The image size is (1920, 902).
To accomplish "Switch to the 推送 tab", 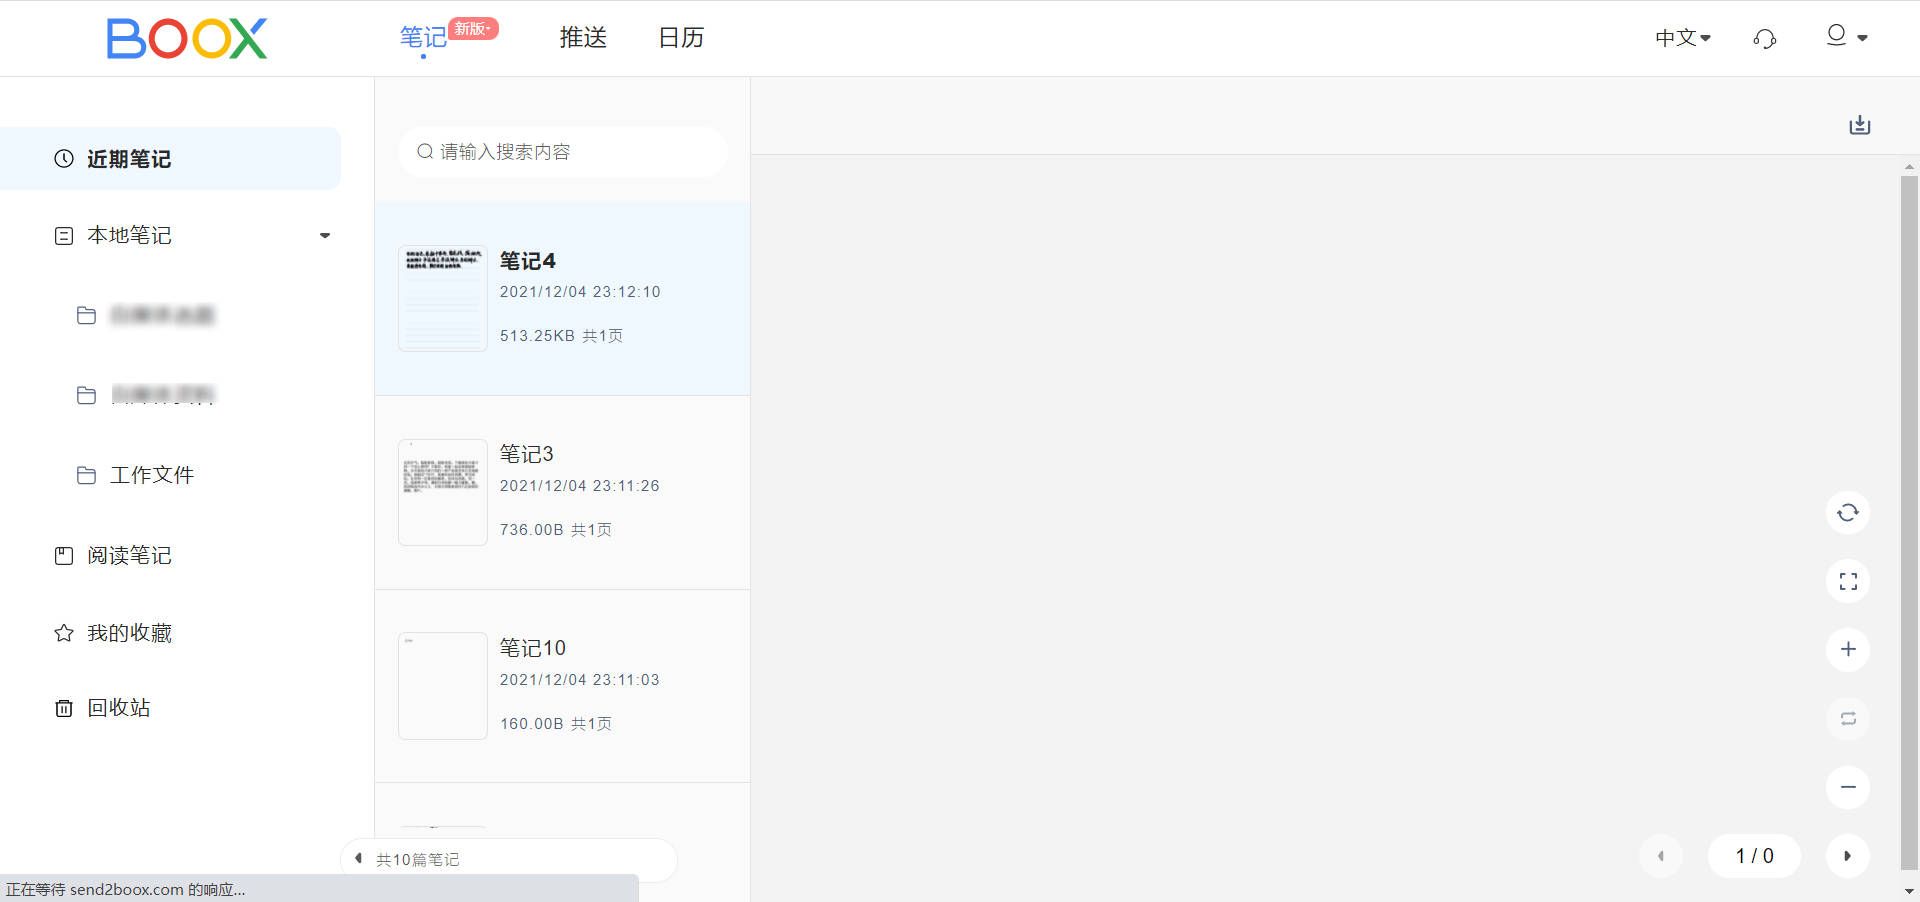I will tap(583, 38).
